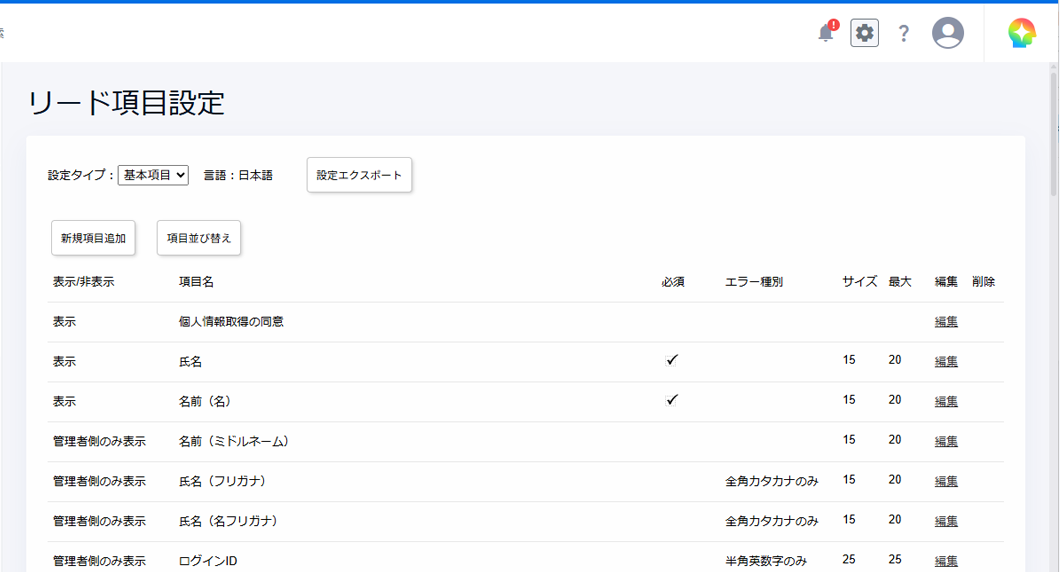Click 編集 link for 名前（名）row
This screenshot has height=572, width=1060.
click(x=946, y=402)
